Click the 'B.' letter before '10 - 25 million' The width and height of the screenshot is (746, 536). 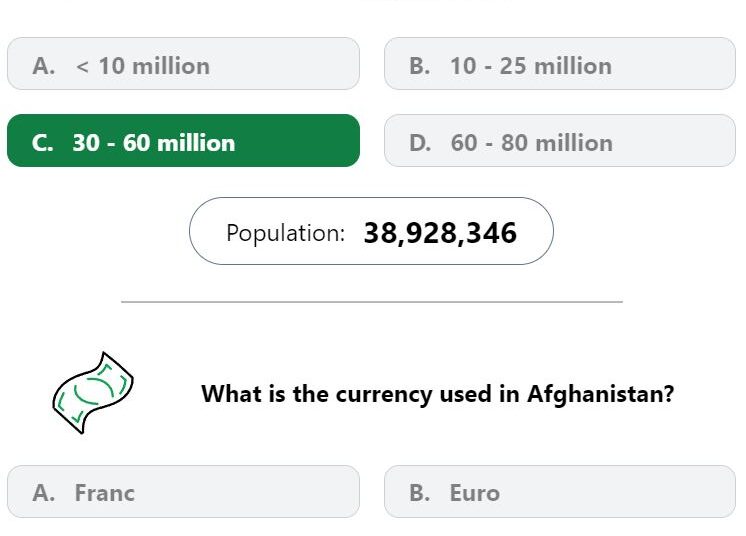[x=420, y=66]
